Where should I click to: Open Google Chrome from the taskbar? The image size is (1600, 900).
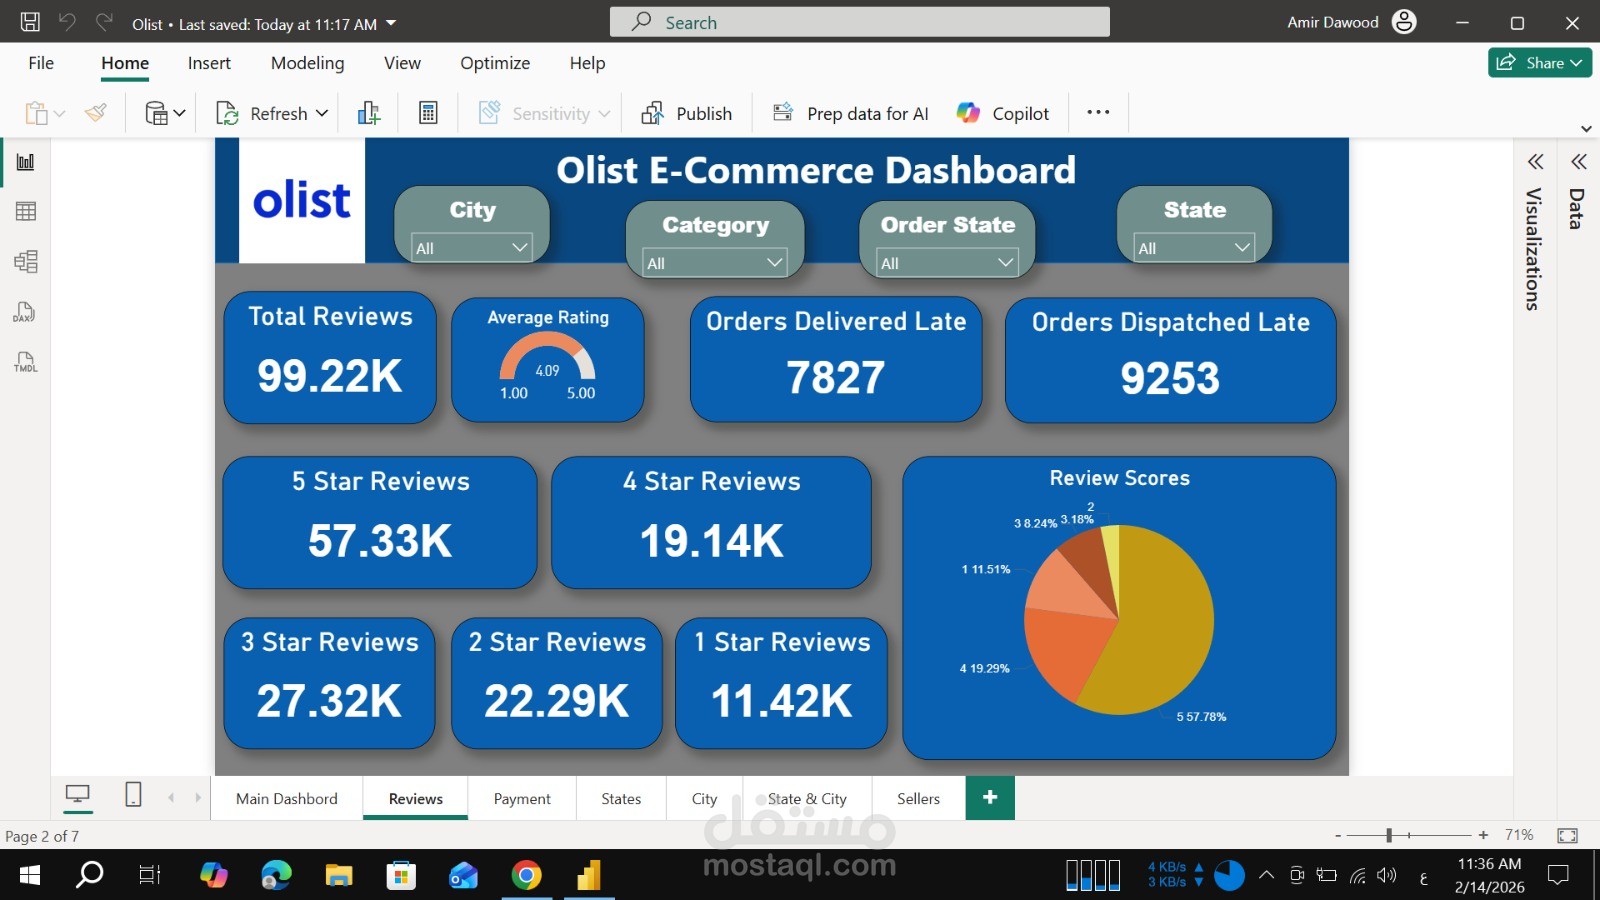point(527,875)
